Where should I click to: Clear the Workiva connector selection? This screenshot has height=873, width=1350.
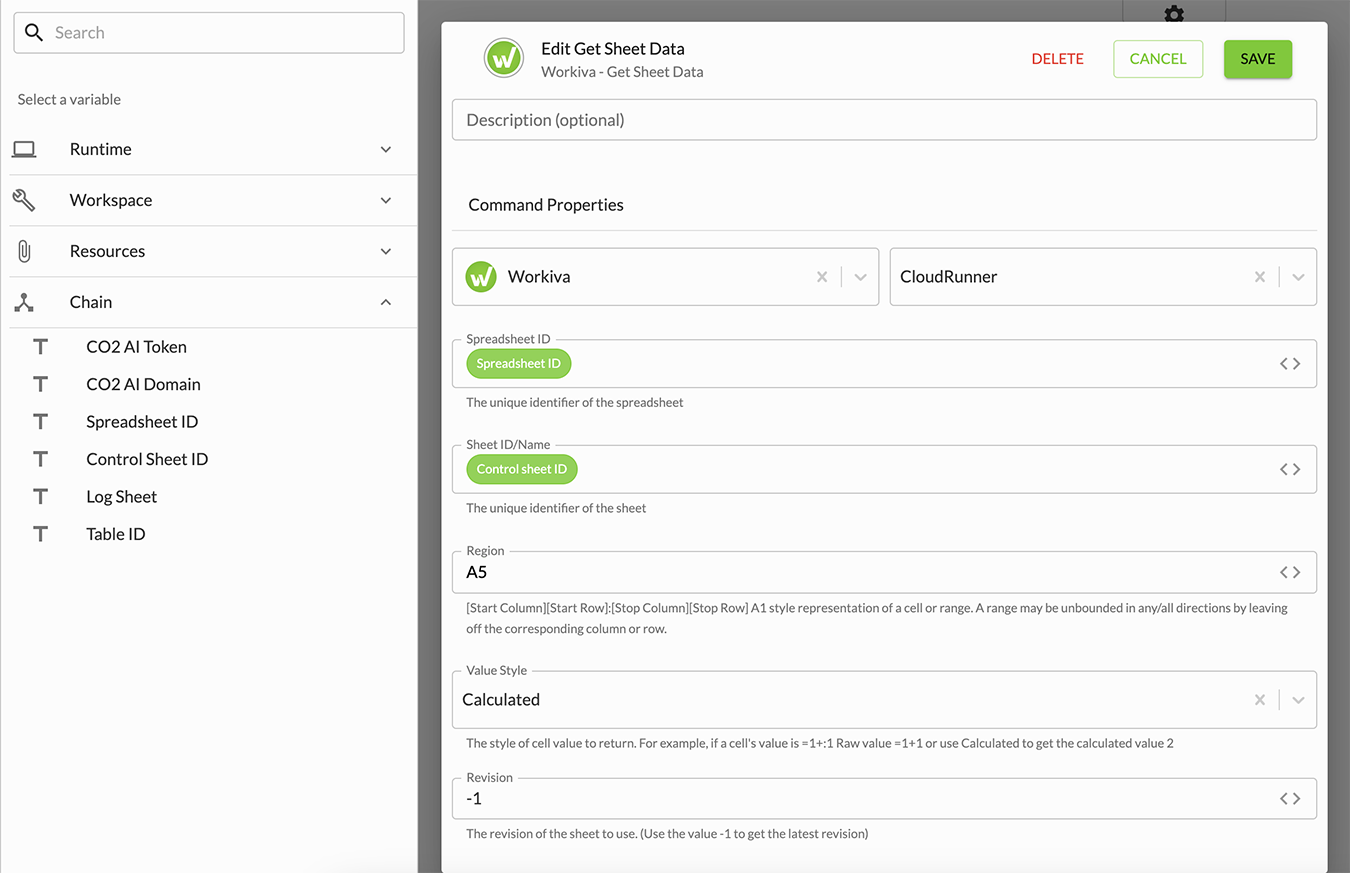point(822,277)
